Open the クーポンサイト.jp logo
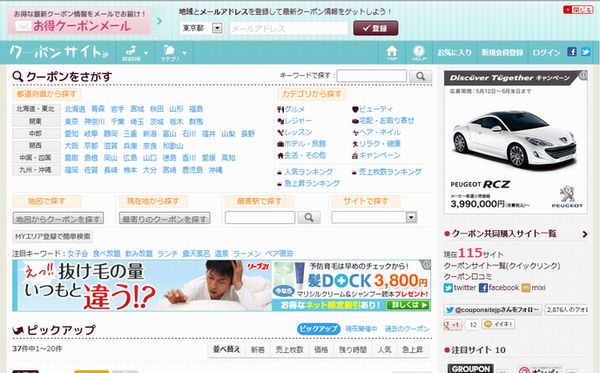The height and width of the screenshot is (373, 600). [x=59, y=52]
